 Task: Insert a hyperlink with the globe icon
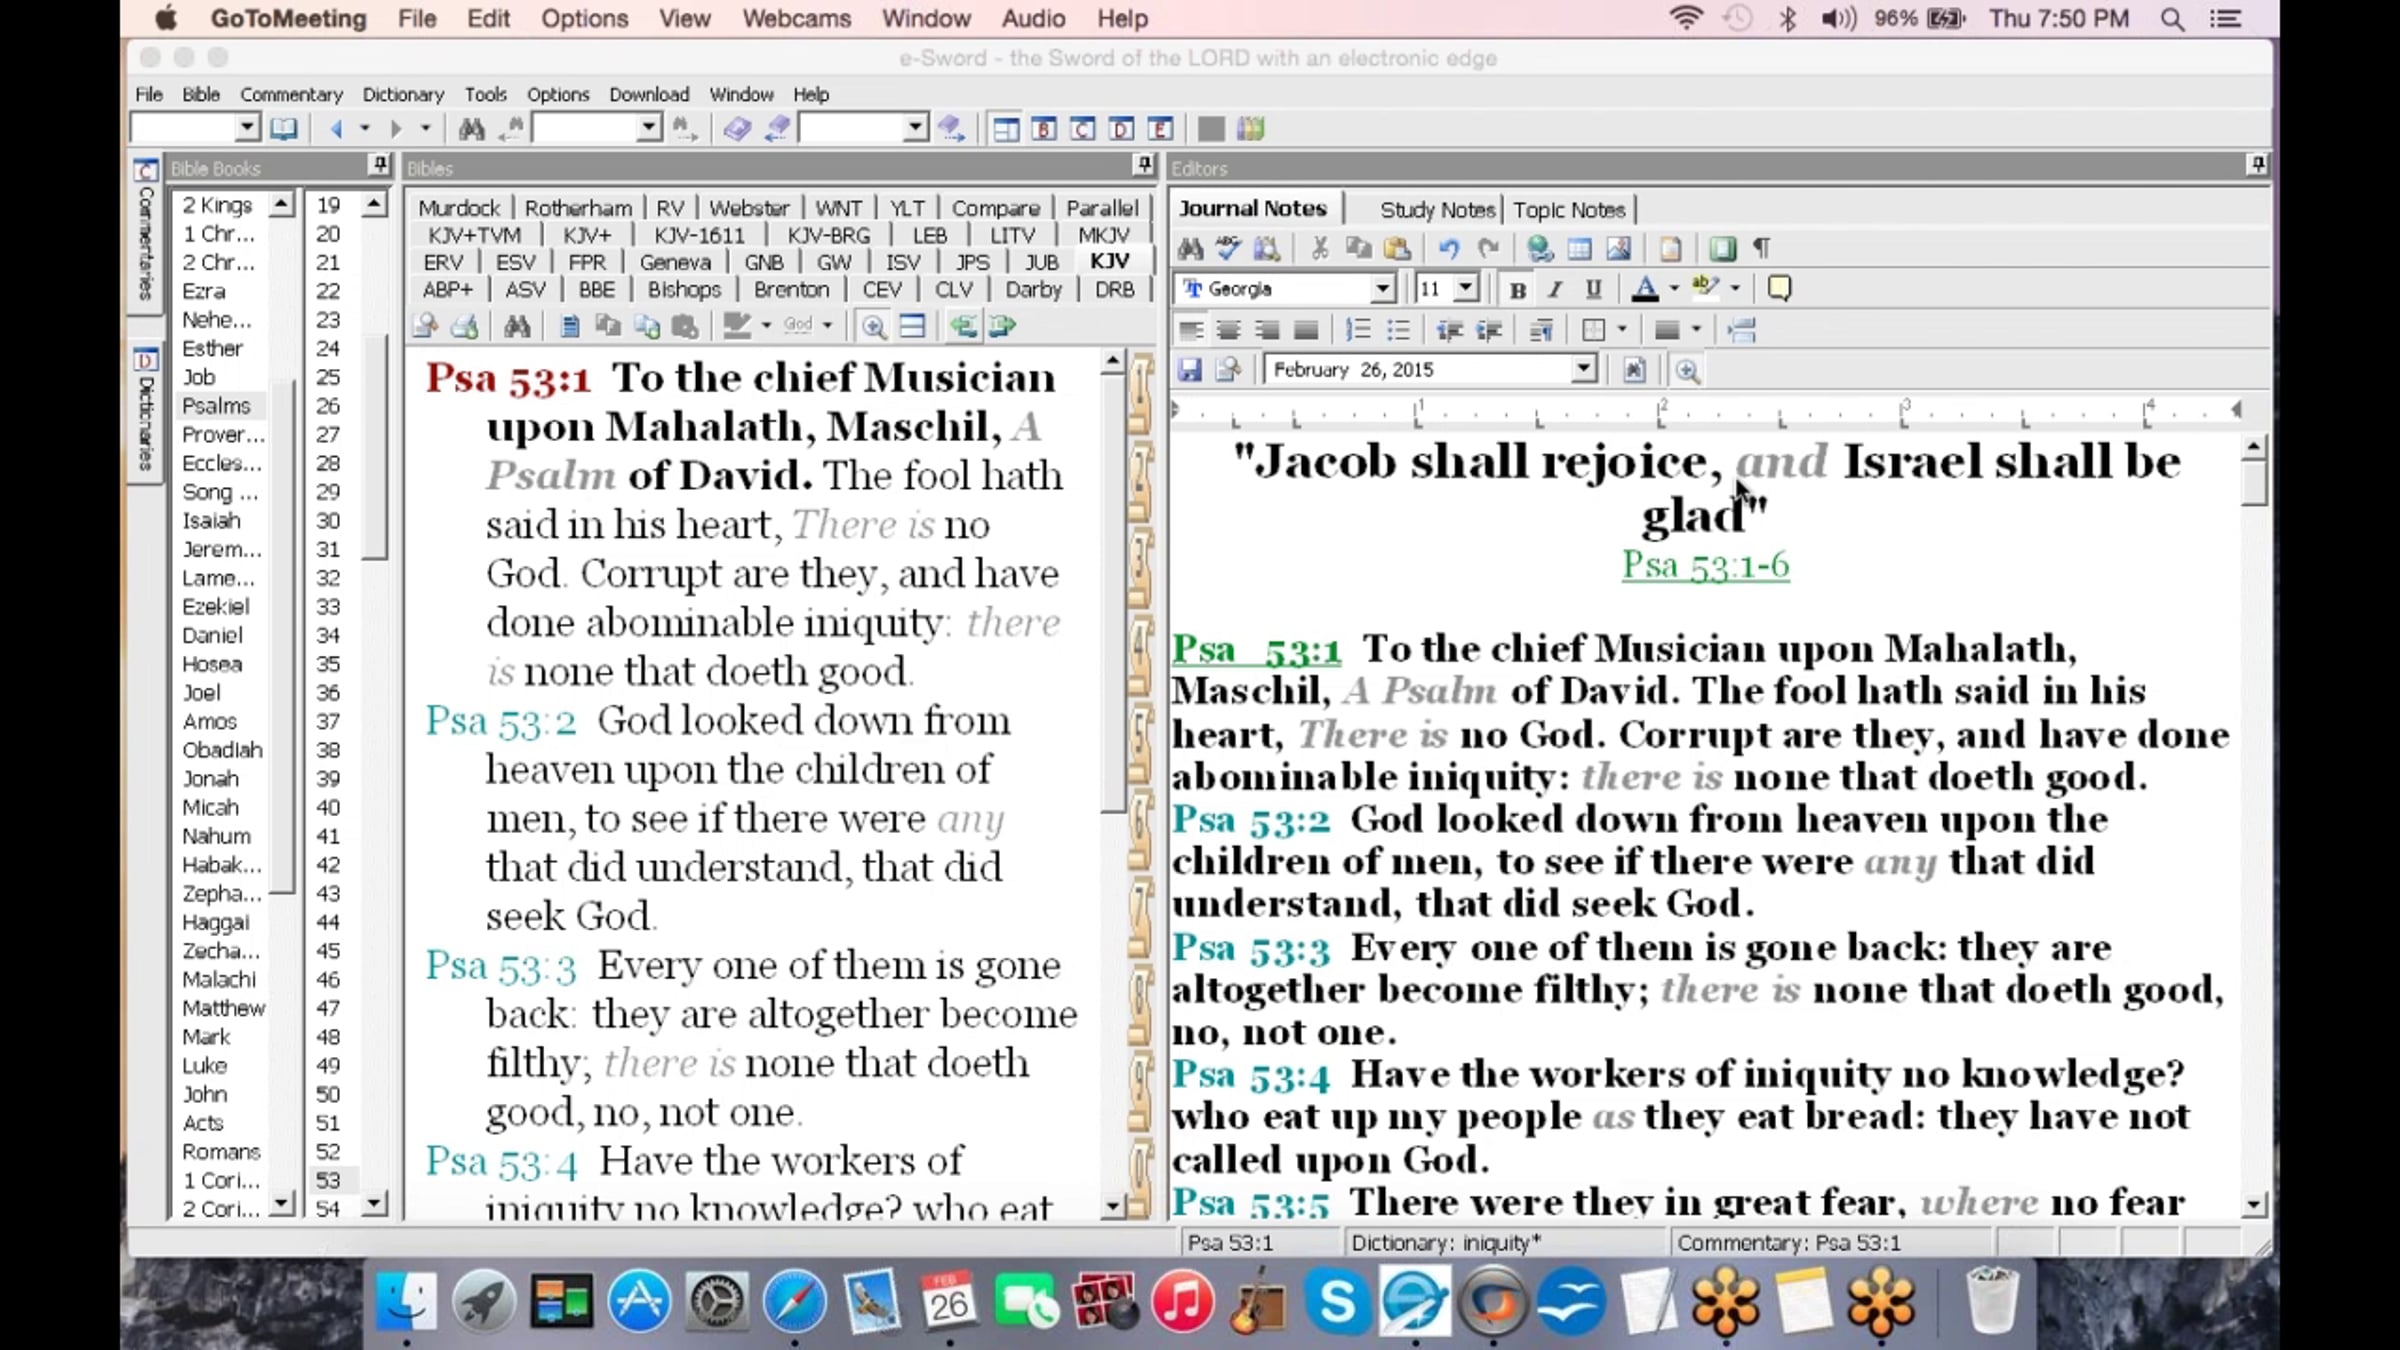click(x=1540, y=248)
